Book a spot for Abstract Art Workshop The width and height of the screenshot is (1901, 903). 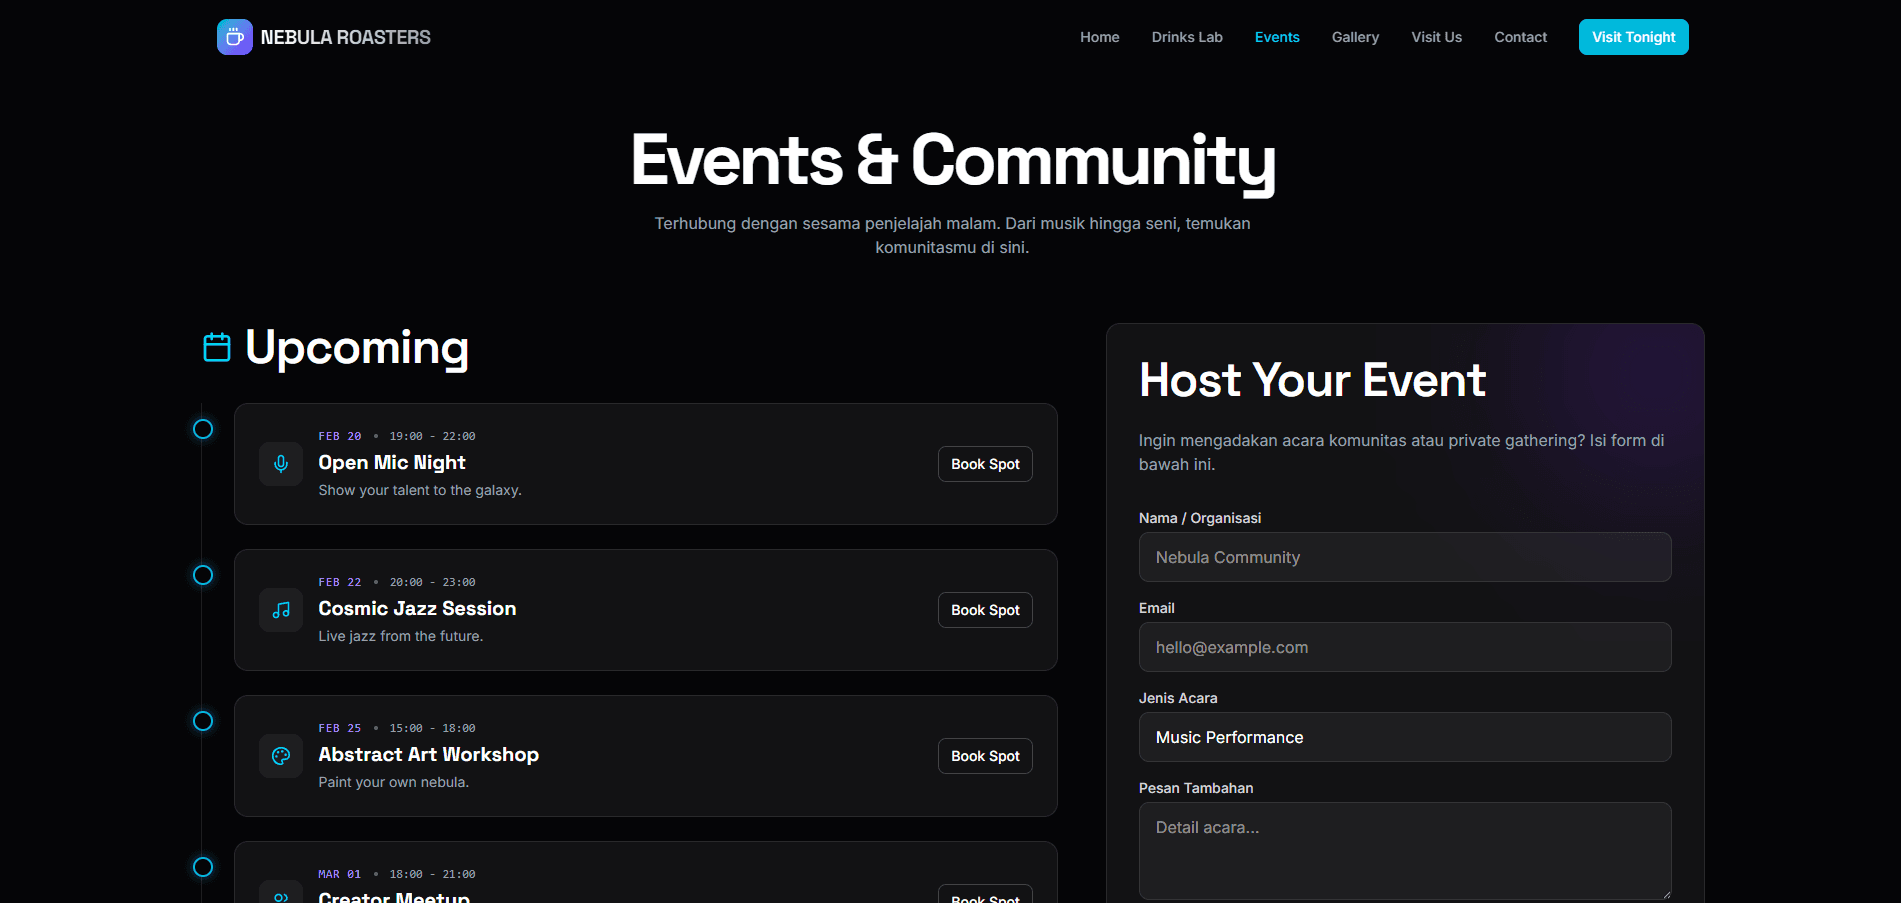985,756
